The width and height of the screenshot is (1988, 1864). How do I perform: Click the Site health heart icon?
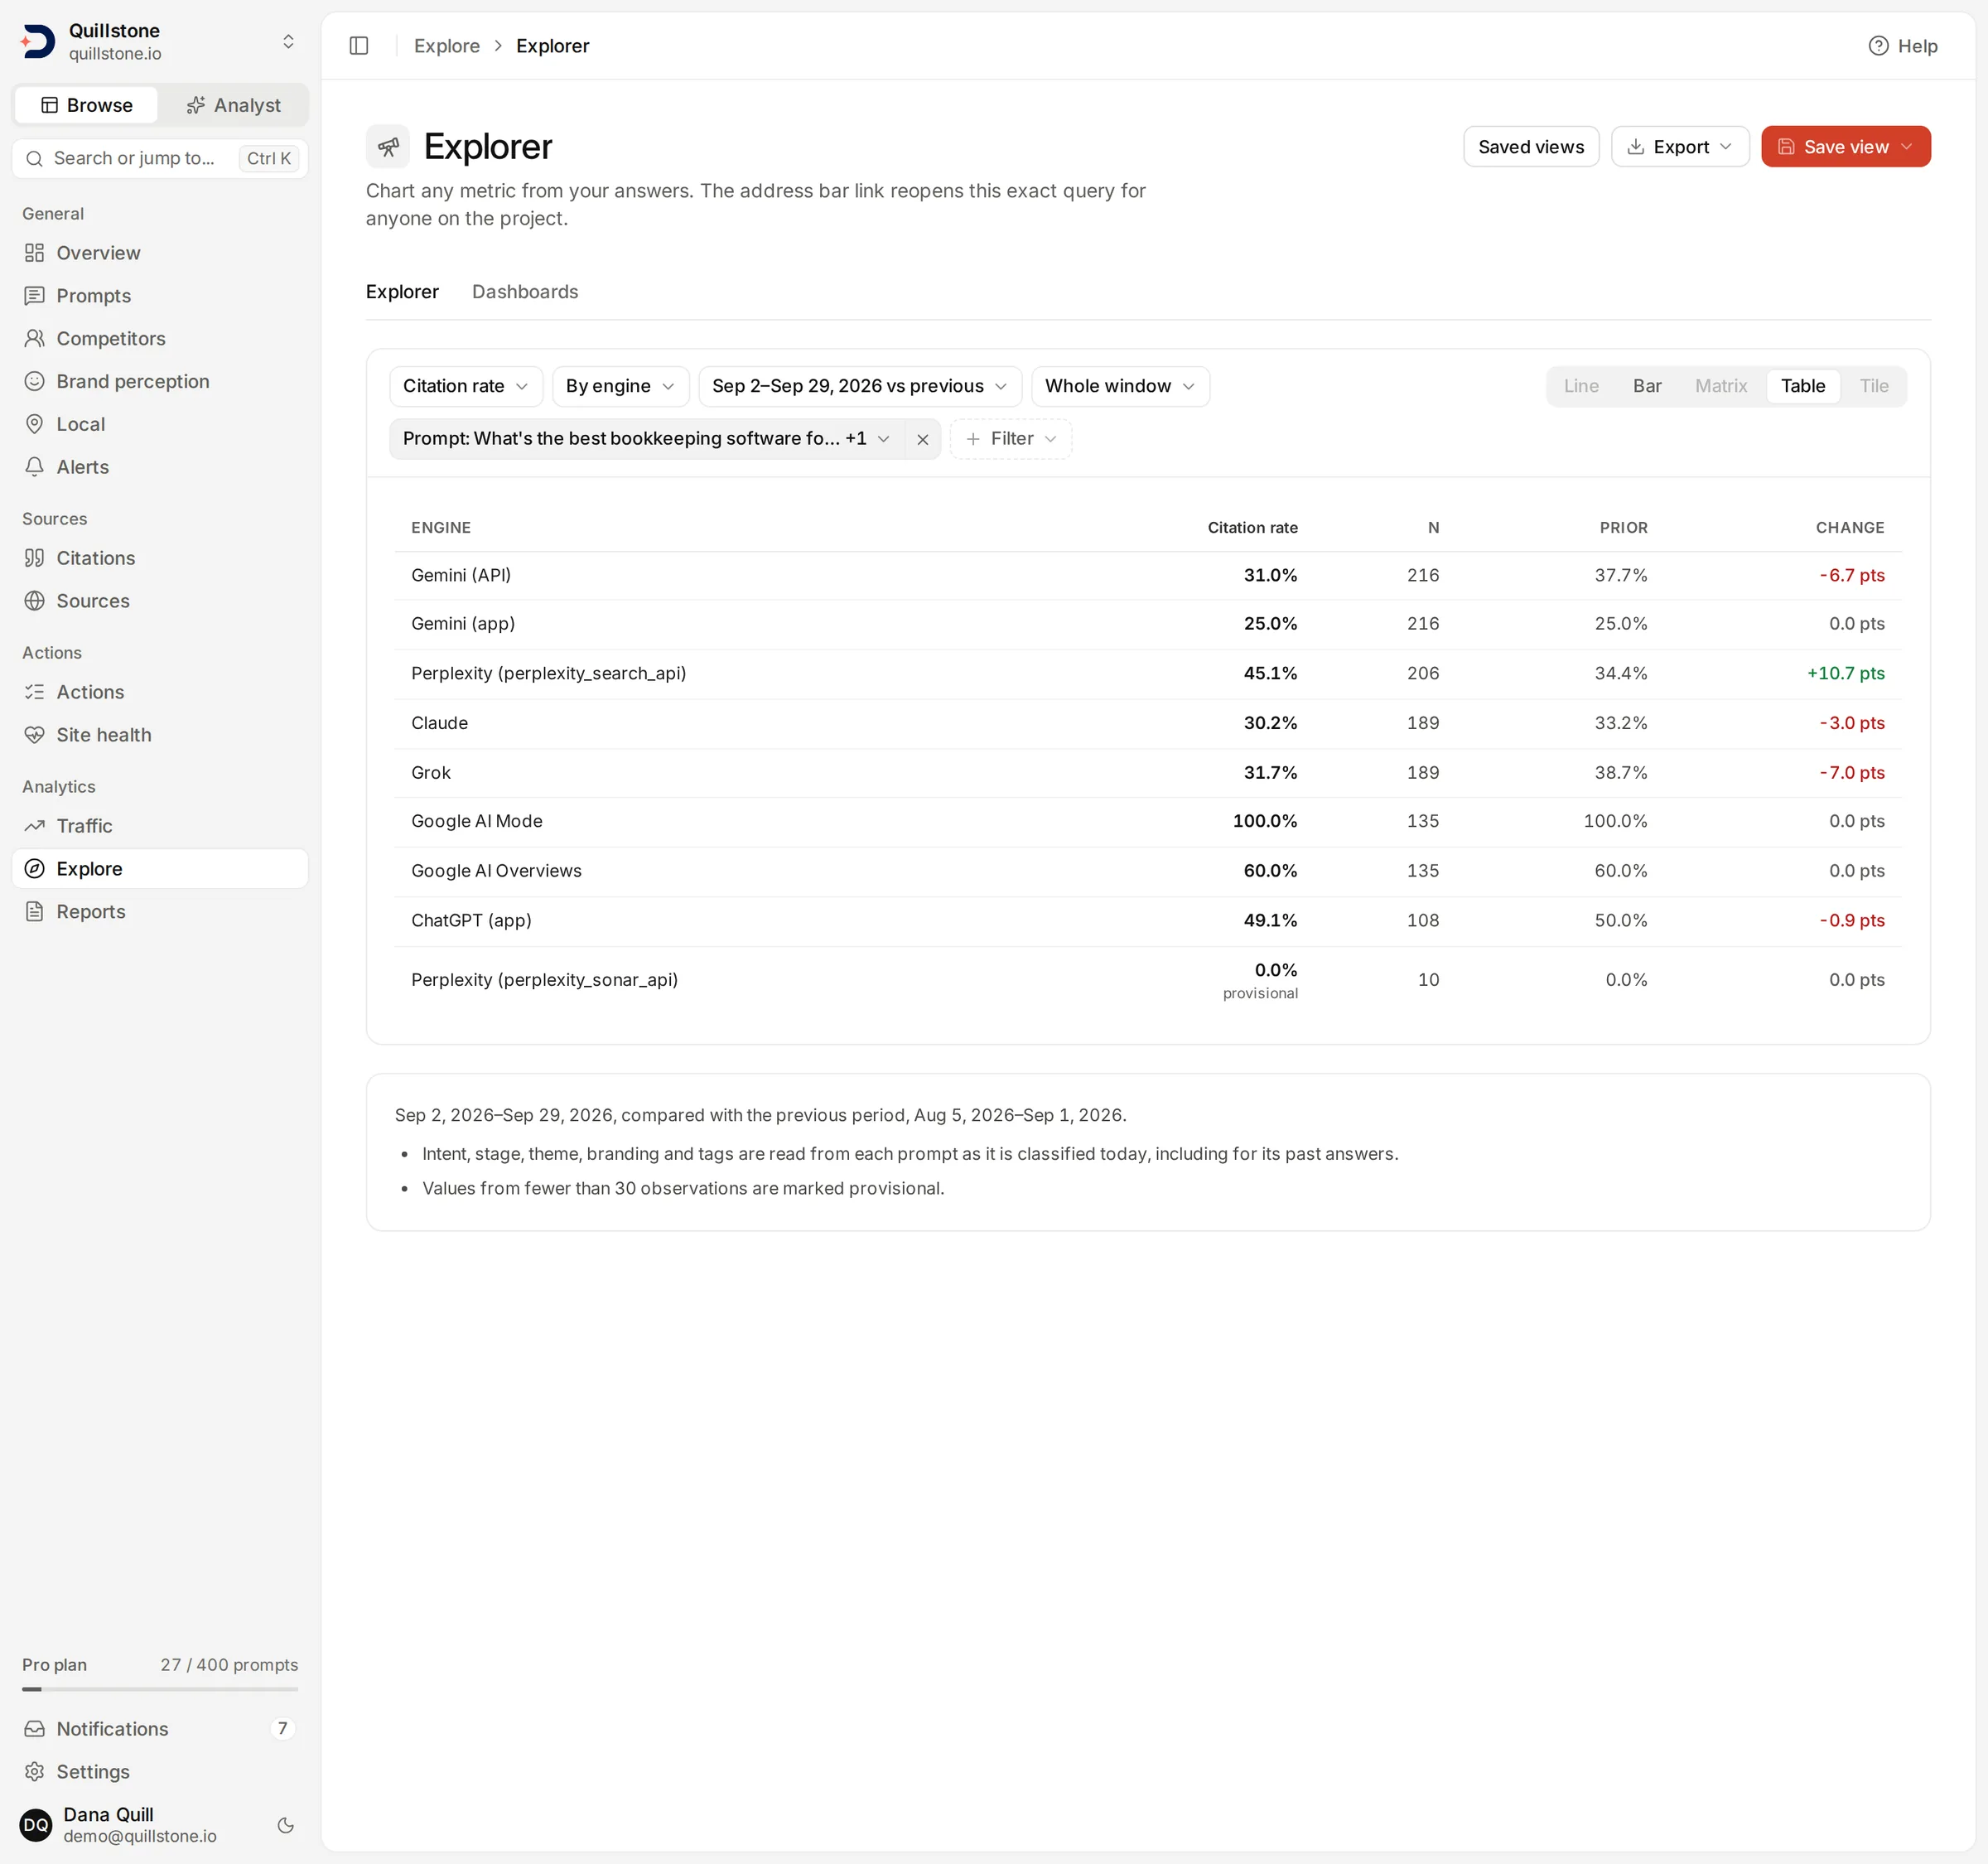(x=35, y=735)
